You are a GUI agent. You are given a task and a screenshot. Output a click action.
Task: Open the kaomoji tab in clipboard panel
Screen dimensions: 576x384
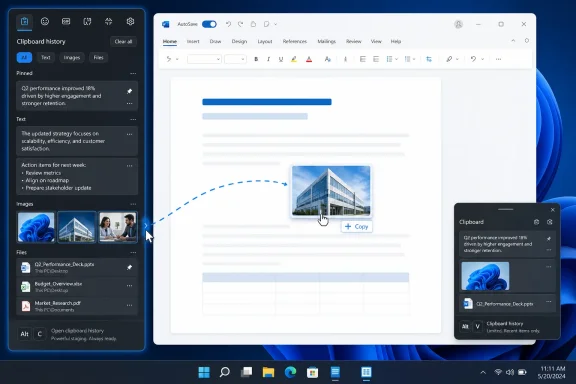click(87, 22)
